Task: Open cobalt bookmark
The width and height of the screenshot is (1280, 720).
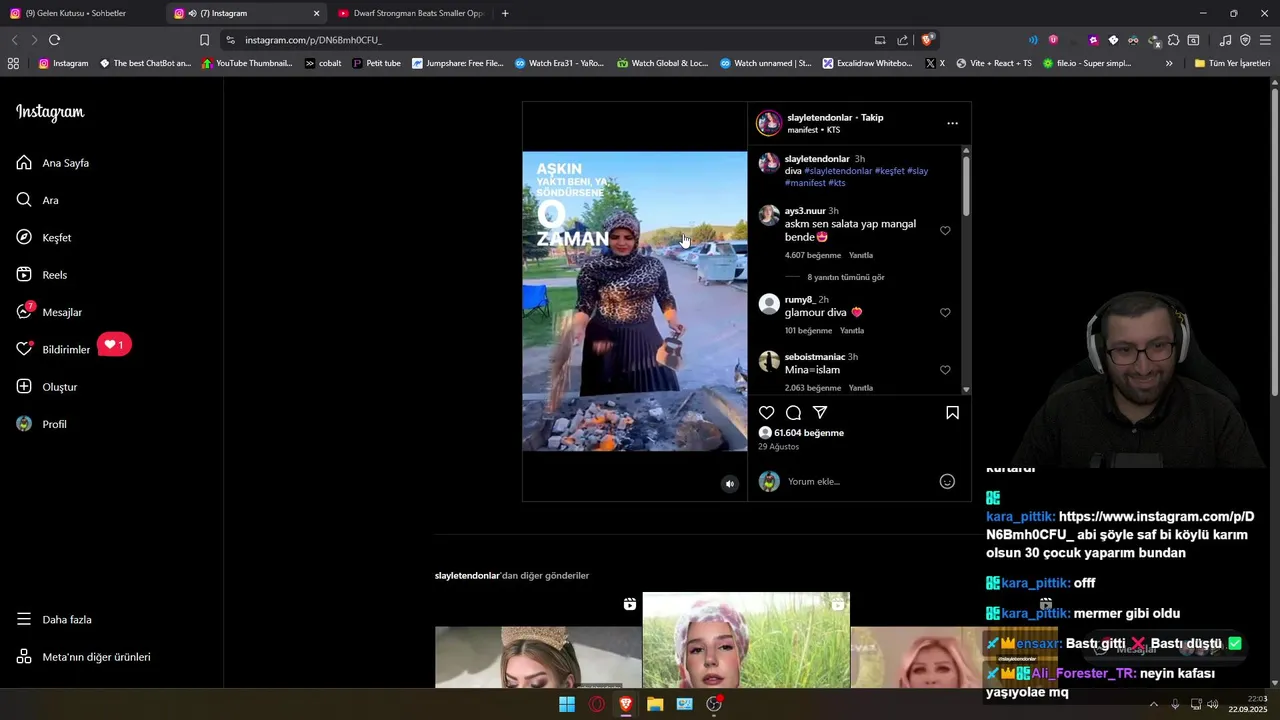Action: 323,63
